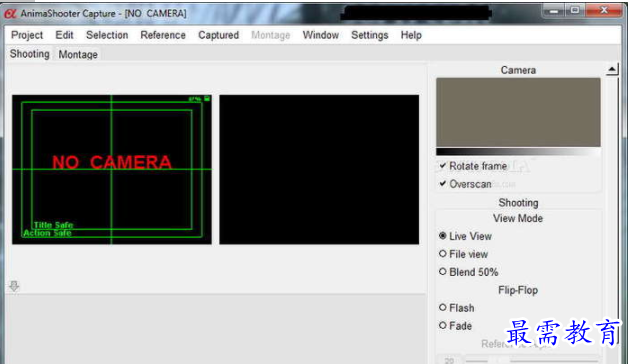Open the Settings menu
Screen dimensions: 628x364
[369, 35]
